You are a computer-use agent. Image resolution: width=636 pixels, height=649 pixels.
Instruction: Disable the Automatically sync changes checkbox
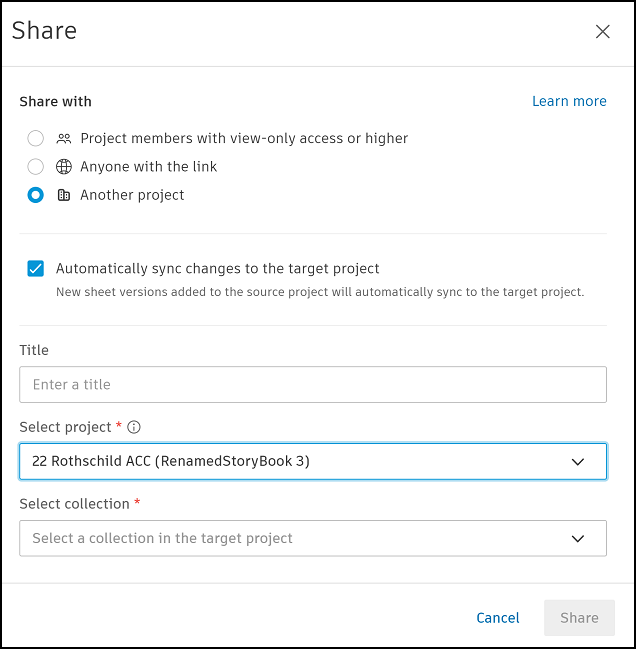36,268
